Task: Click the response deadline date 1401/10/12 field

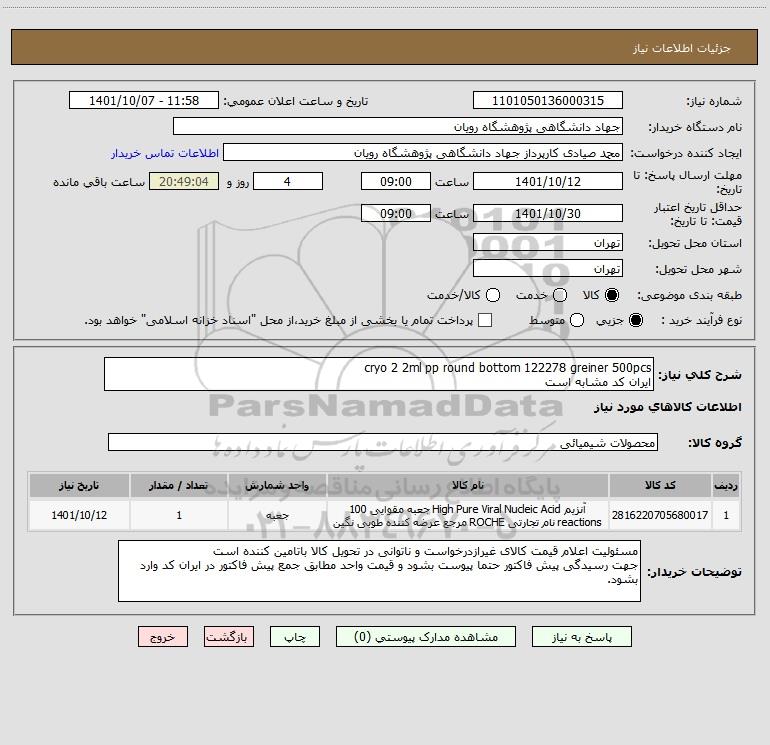Action: (548, 182)
